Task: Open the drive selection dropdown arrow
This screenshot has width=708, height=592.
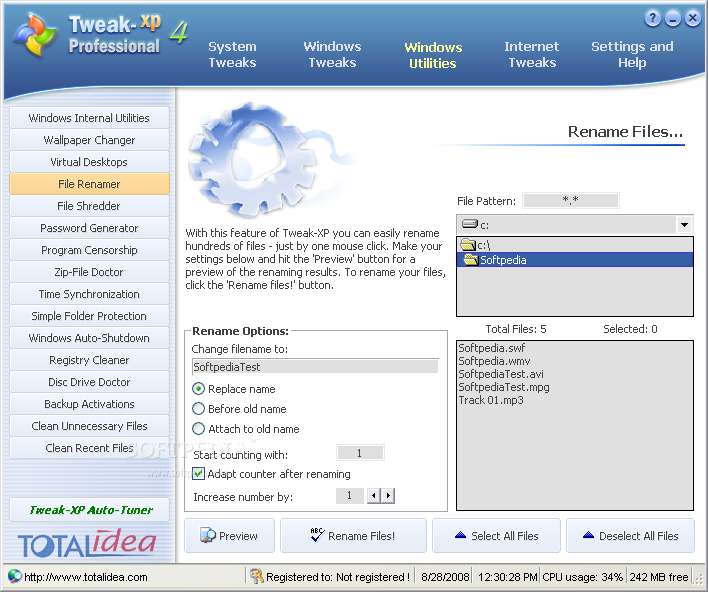Action: coord(684,224)
